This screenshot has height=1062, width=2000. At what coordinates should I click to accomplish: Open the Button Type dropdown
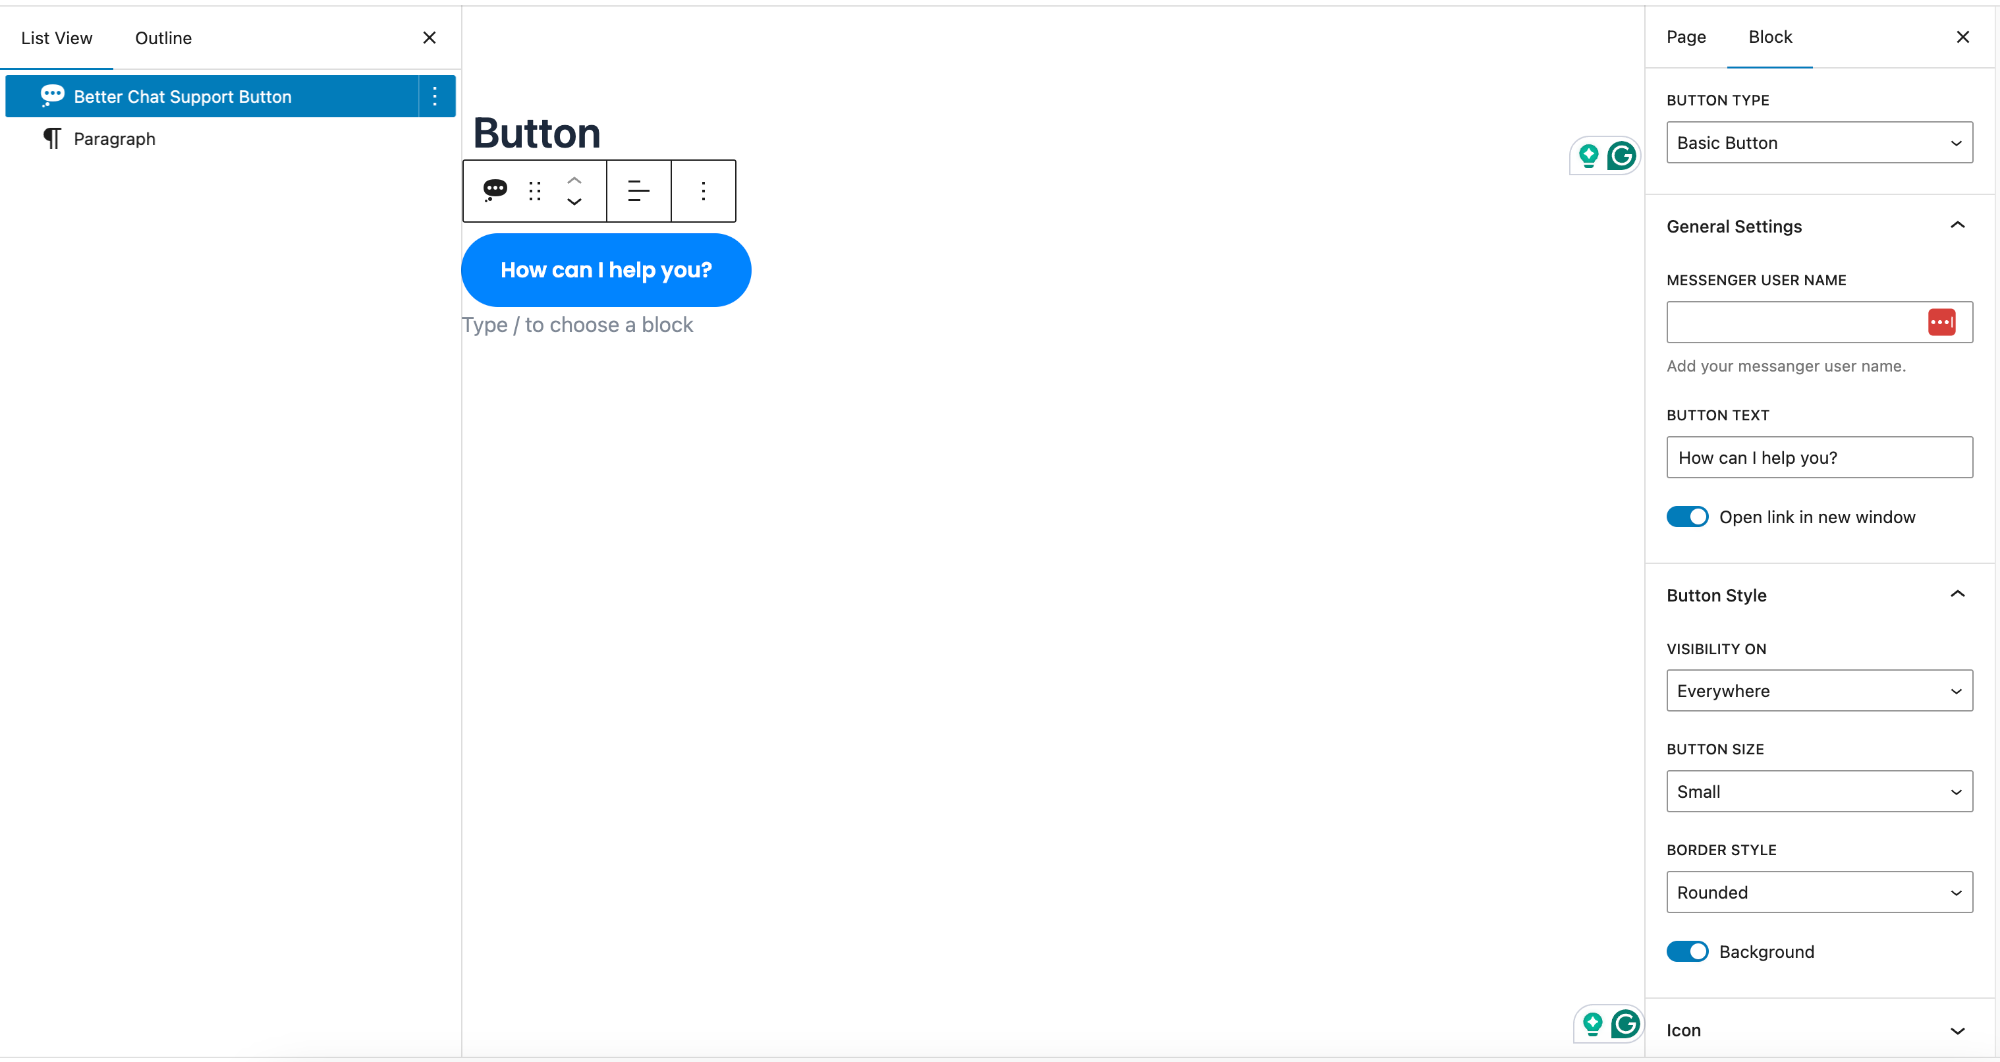tap(1819, 142)
